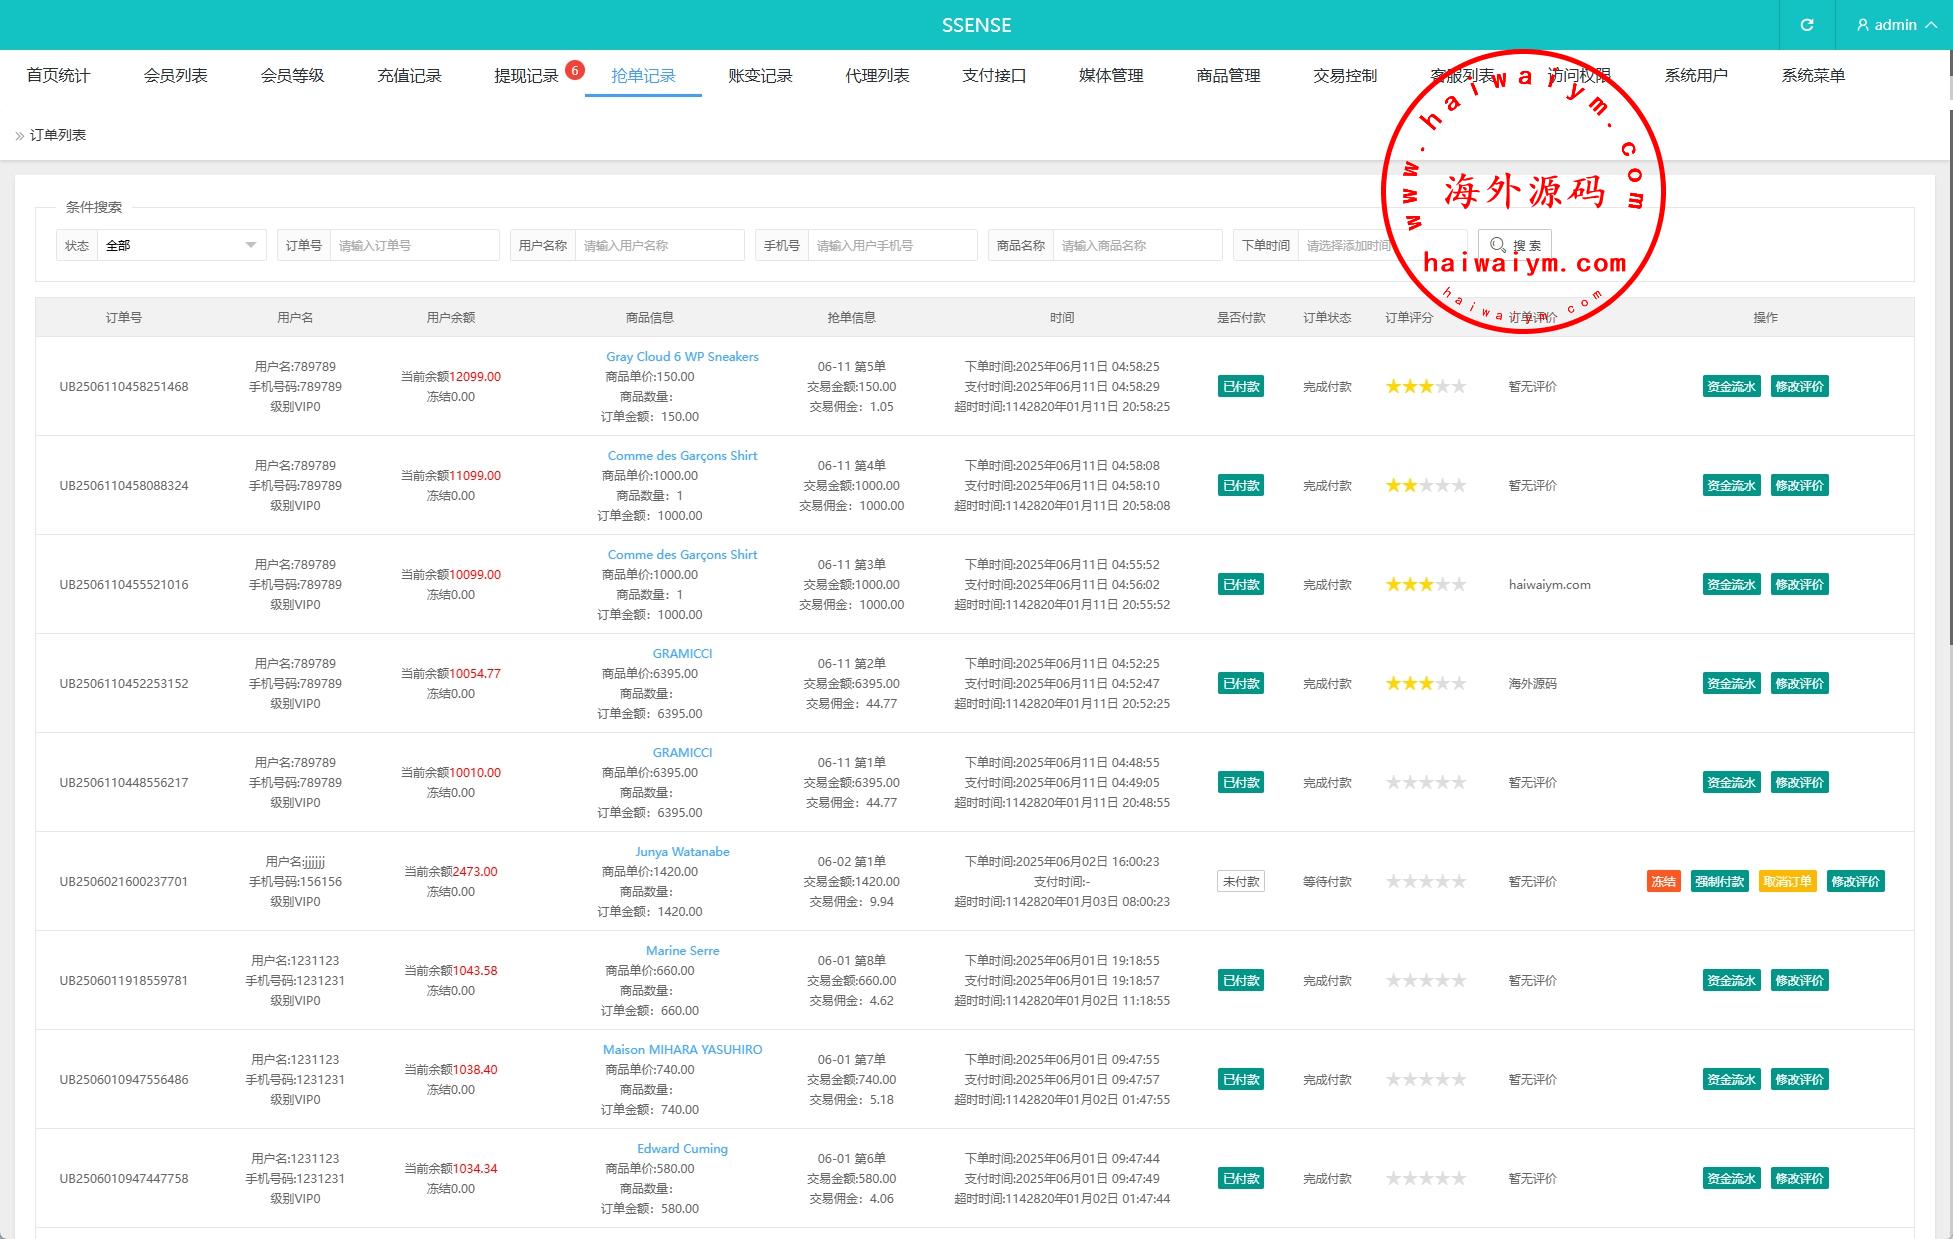Open the admin user menu

(1895, 25)
